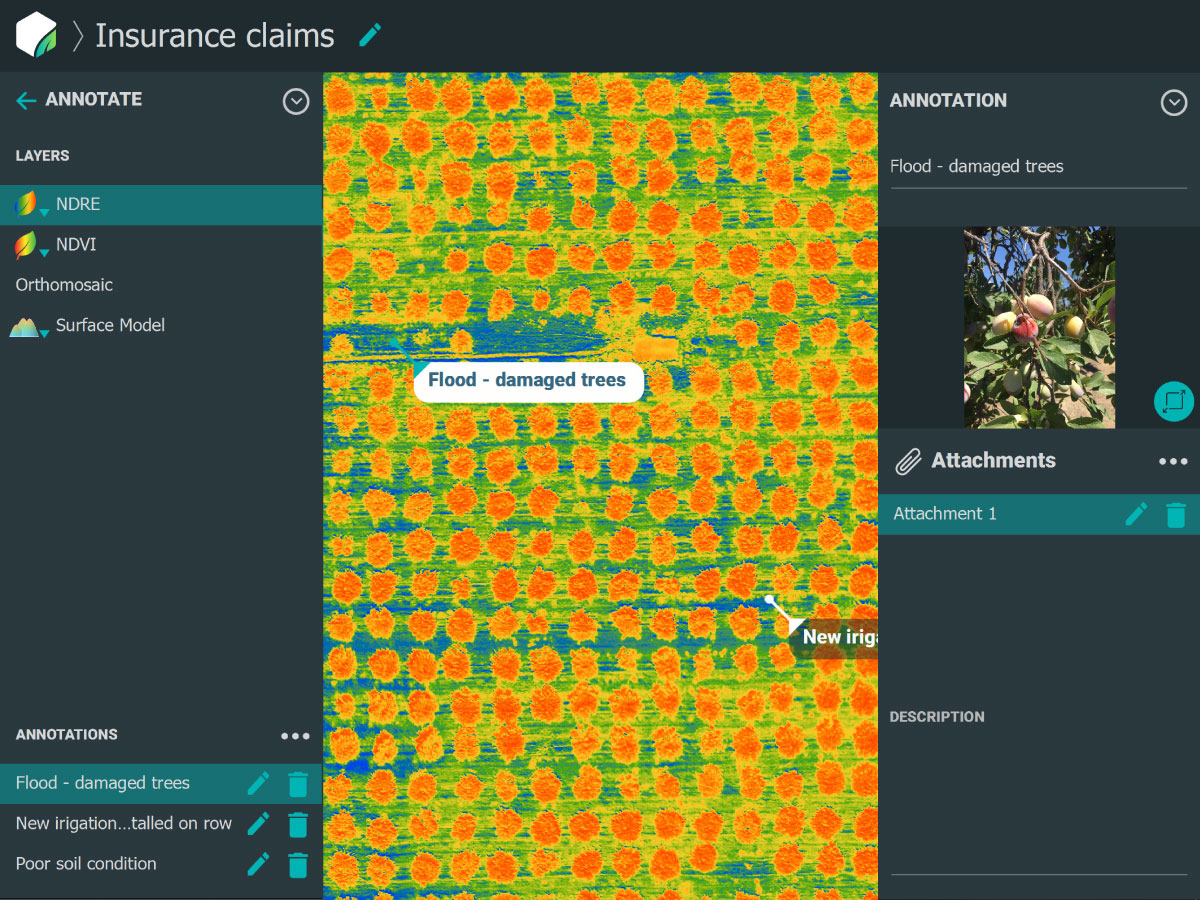Click the New irrigation map marker label
The height and width of the screenshot is (900, 1200).
pos(838,637)
